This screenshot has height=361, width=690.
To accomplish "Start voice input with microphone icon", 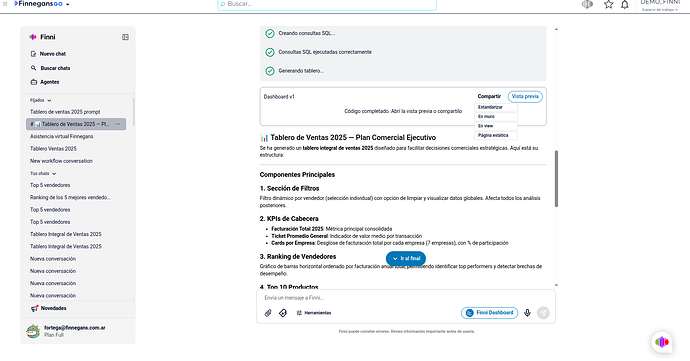I will (527, 313).
